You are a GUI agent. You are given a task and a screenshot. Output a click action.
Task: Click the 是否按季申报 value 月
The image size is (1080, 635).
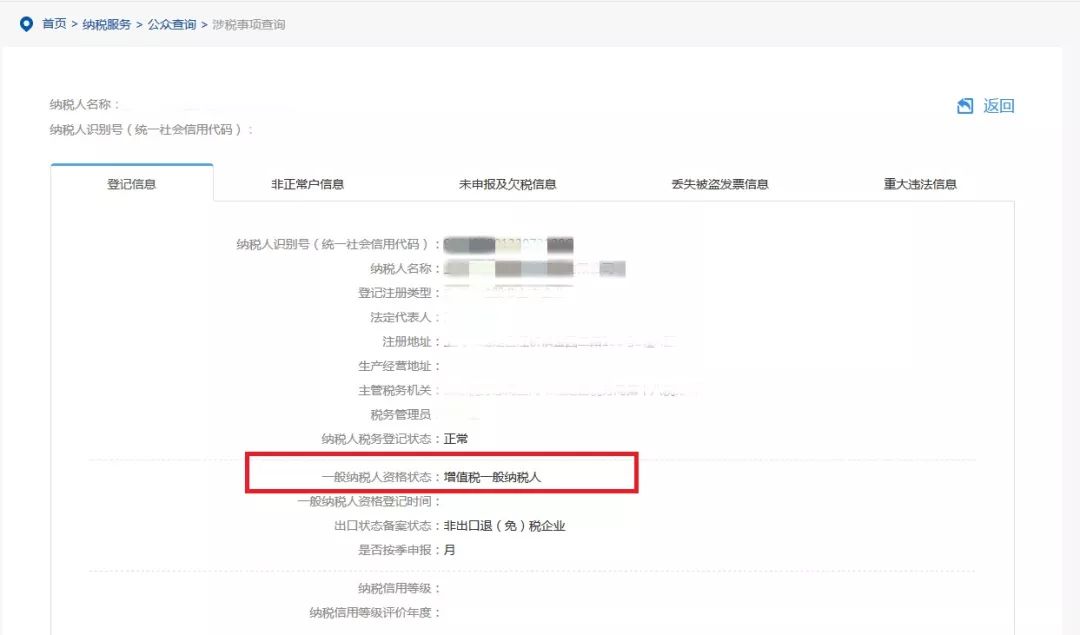click(x=451, y=549)
